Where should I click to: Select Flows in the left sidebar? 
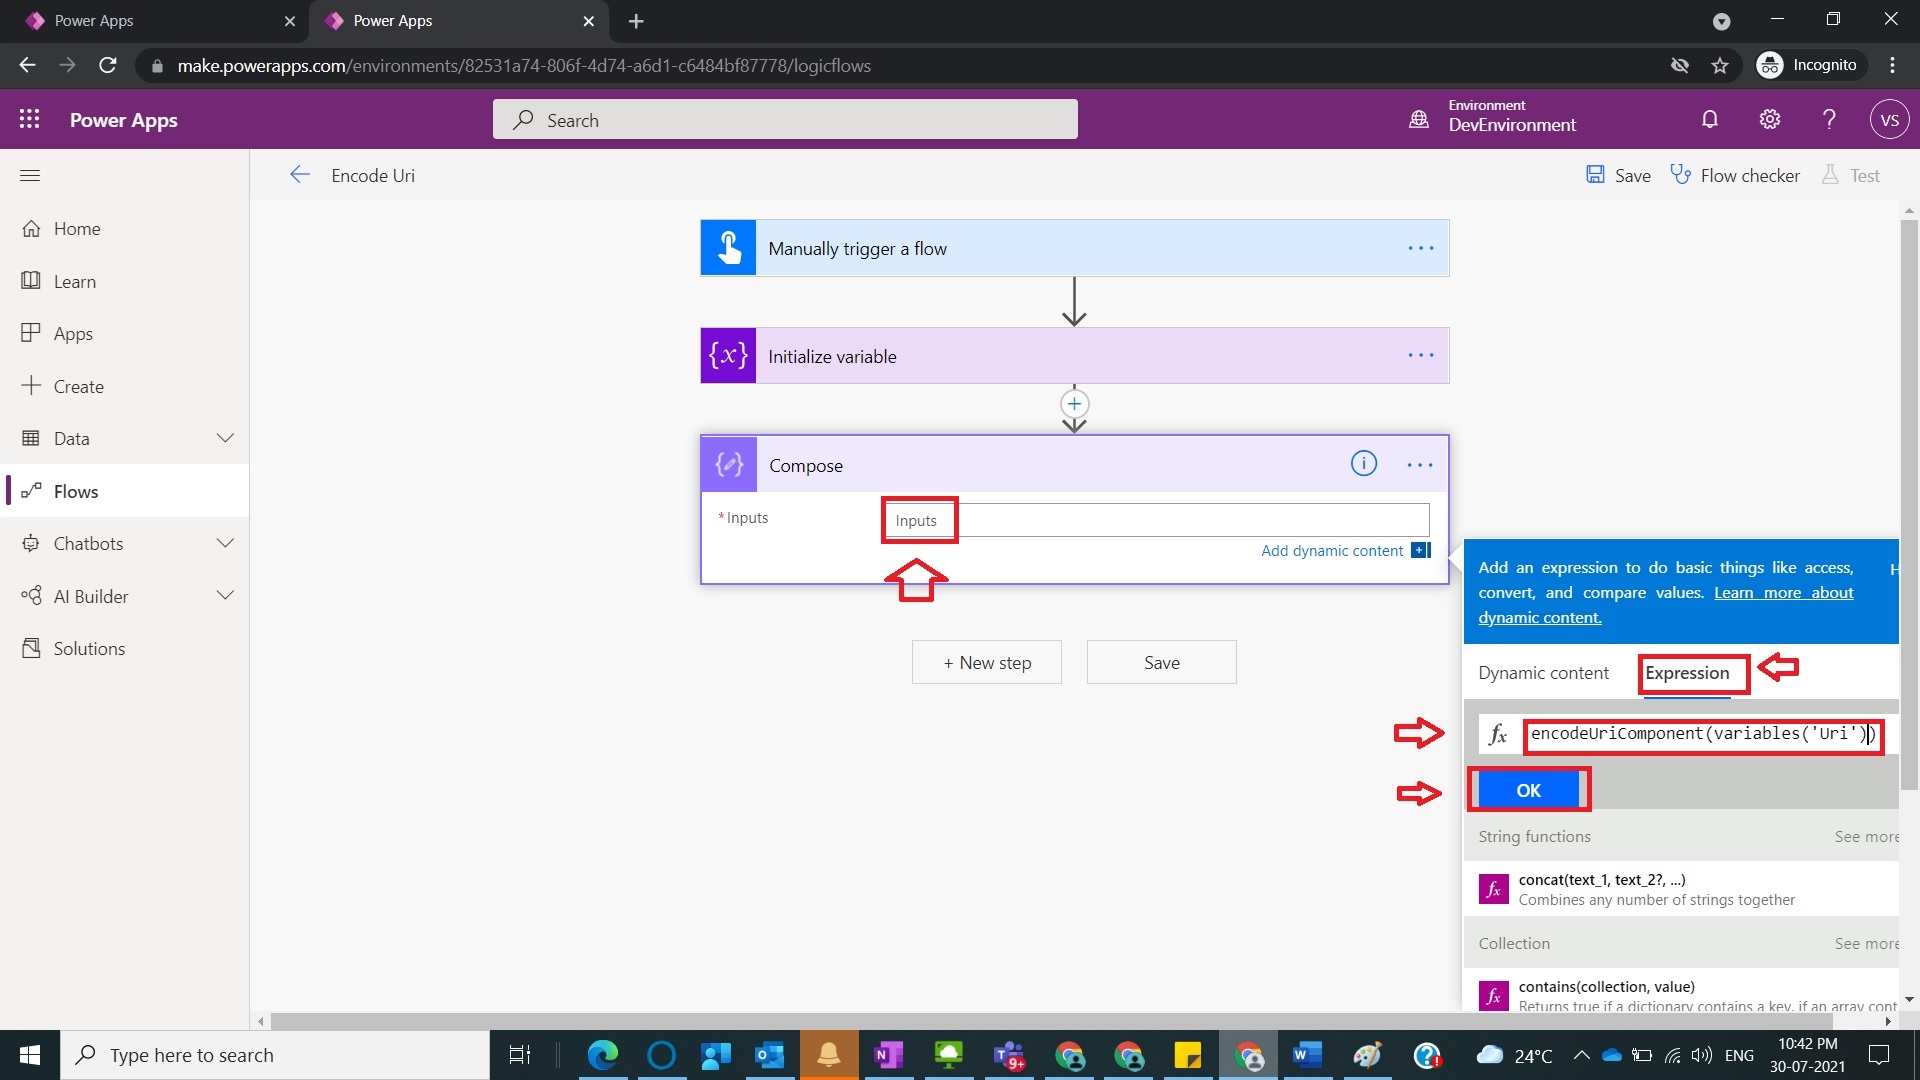click(x=75, y=490)
